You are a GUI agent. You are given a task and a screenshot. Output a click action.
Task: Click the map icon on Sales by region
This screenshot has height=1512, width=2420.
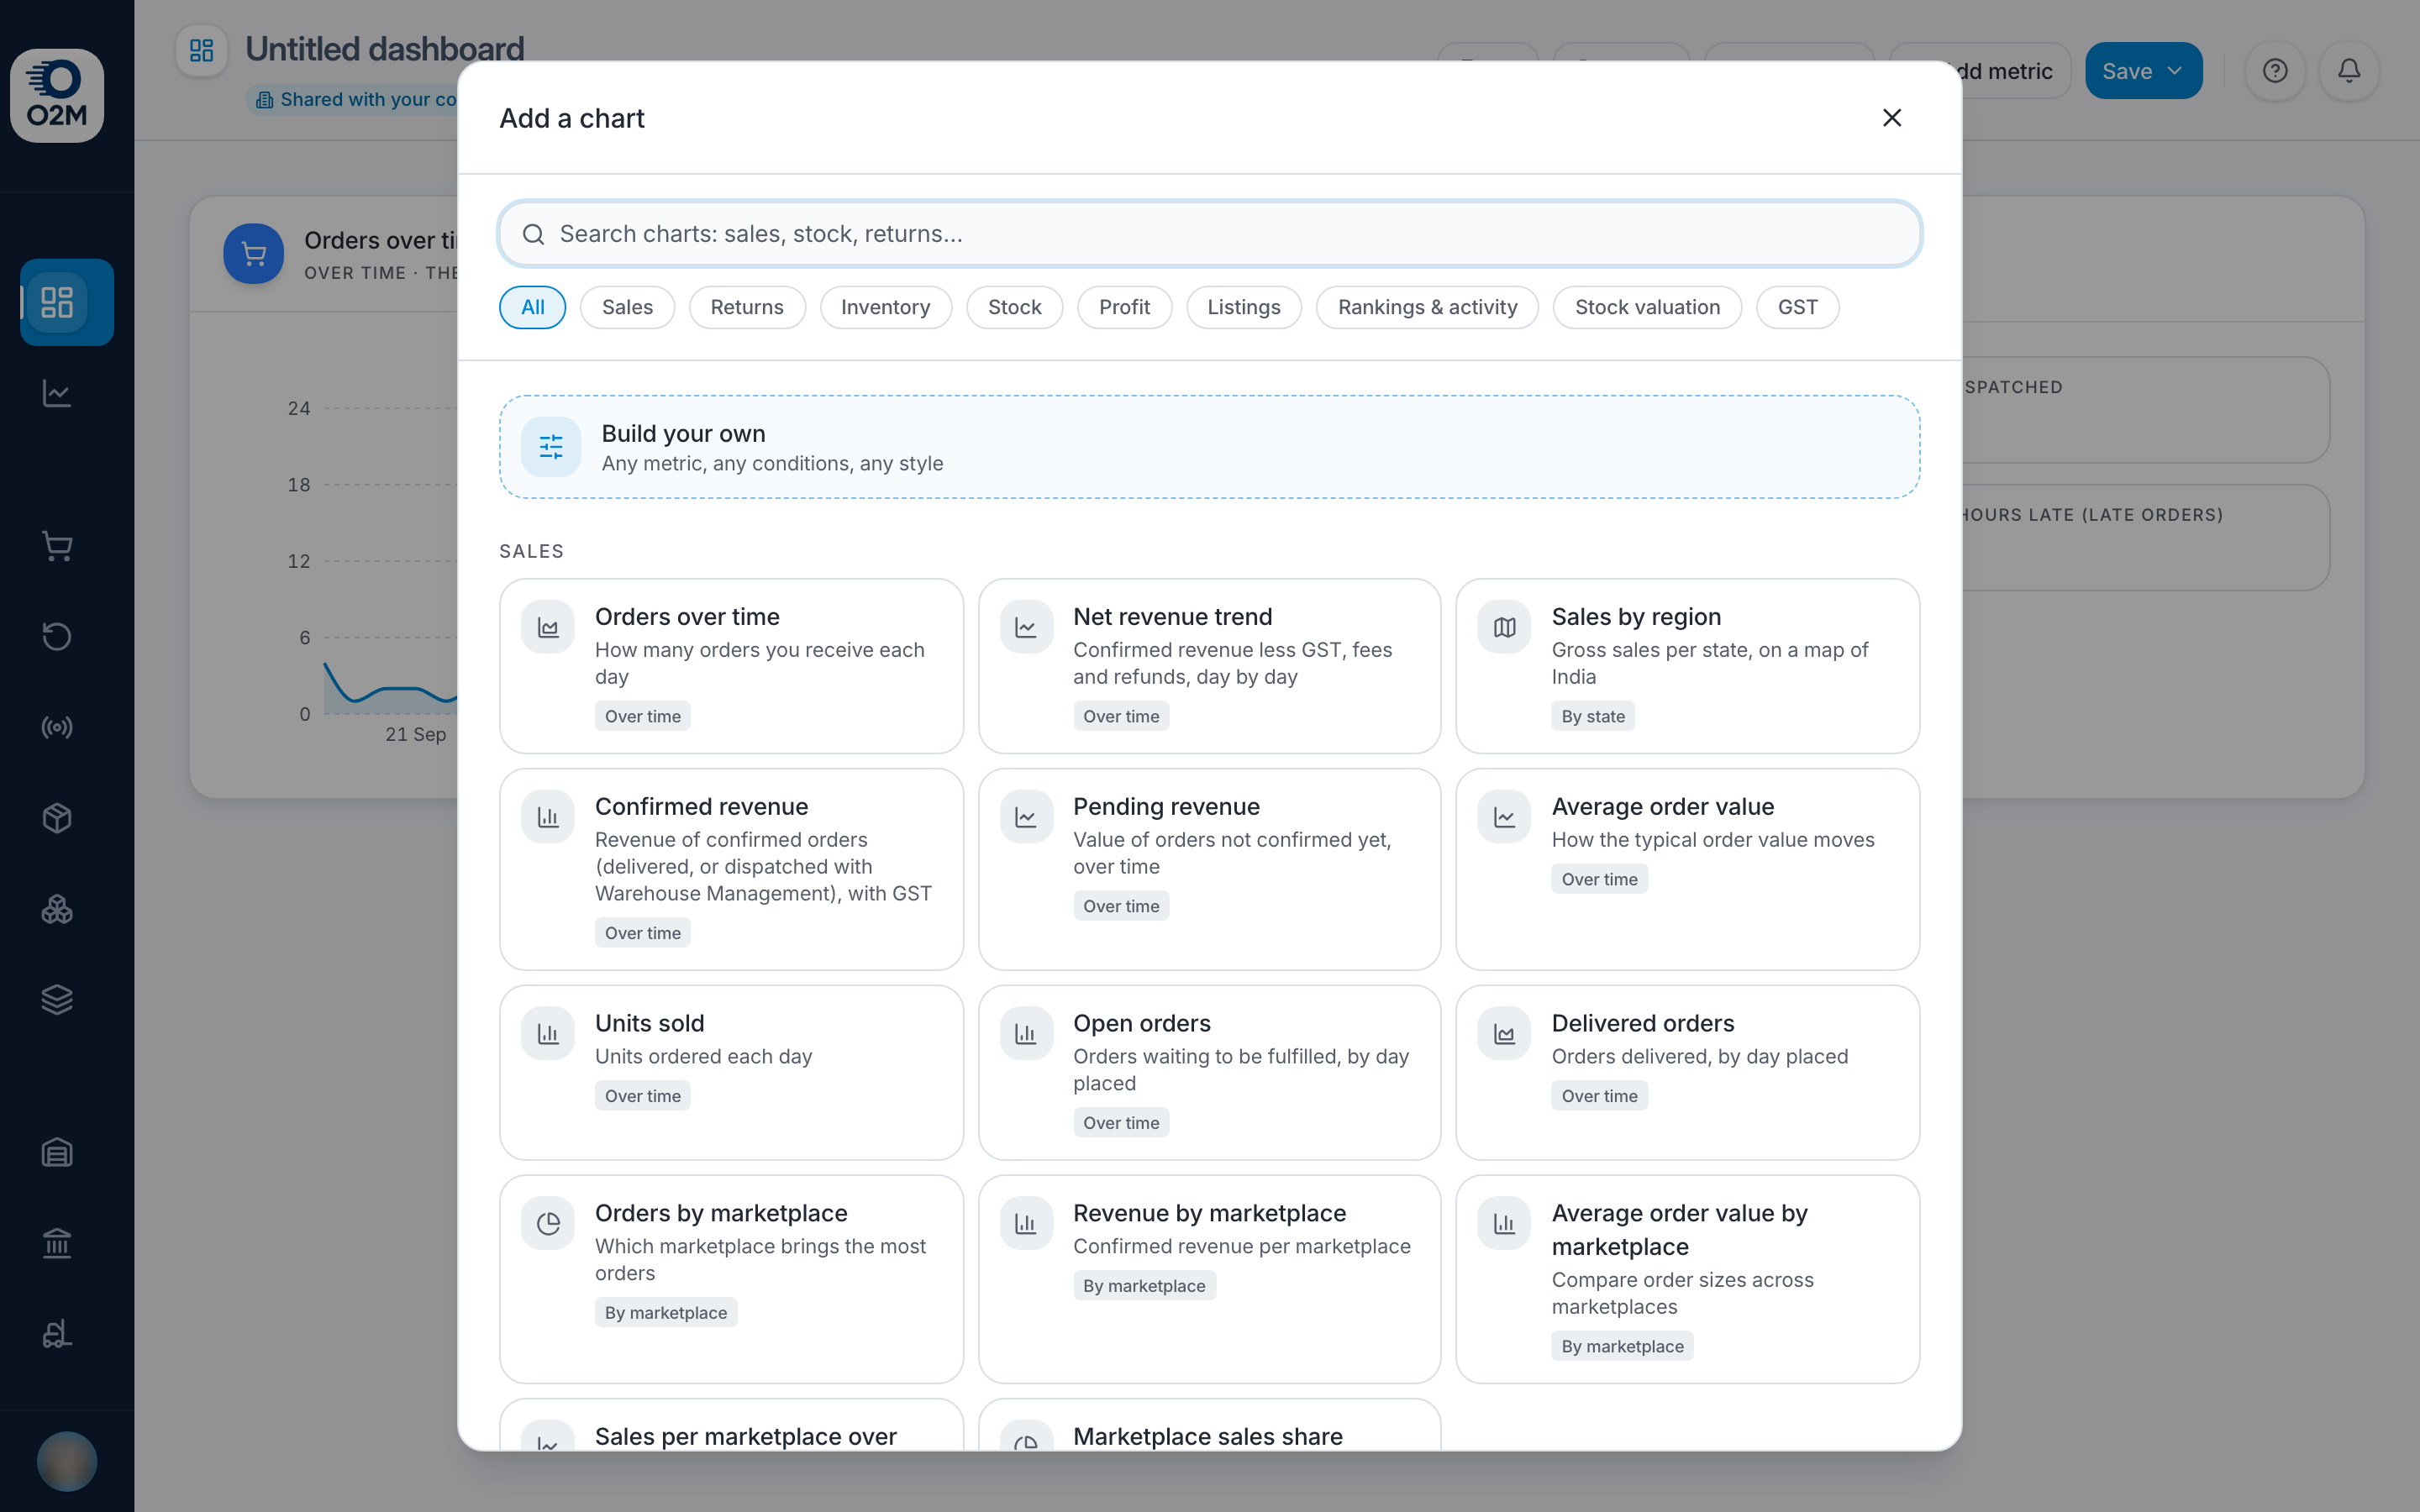coord(1504,627)
